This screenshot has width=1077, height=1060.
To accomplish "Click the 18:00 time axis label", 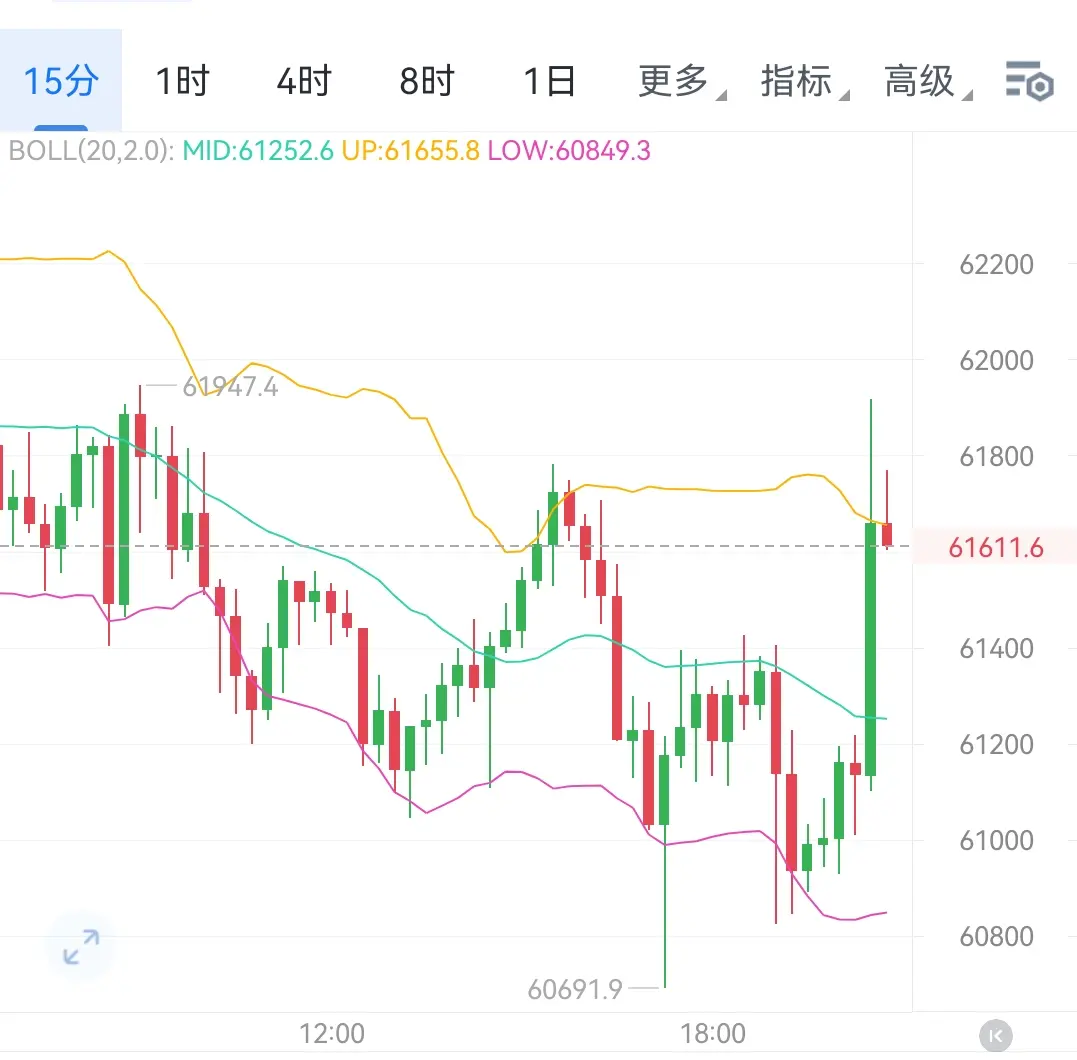I will (x=712, y=1033).
